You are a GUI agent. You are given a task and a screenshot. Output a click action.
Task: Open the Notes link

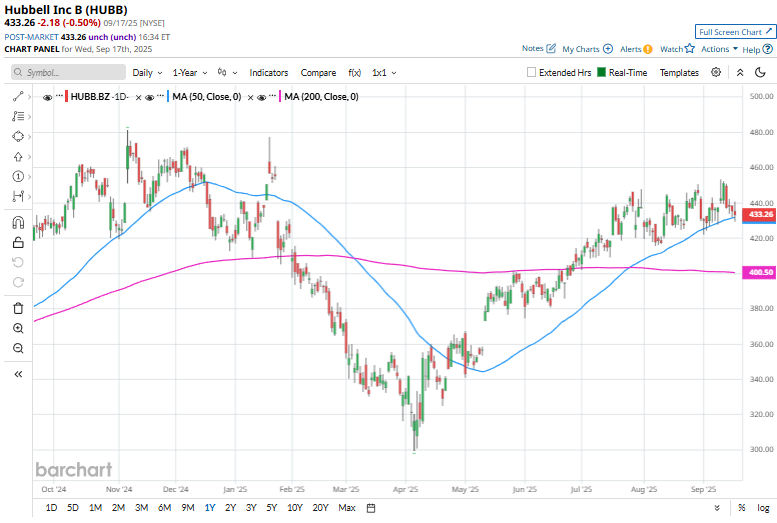[x=533, y=48]
